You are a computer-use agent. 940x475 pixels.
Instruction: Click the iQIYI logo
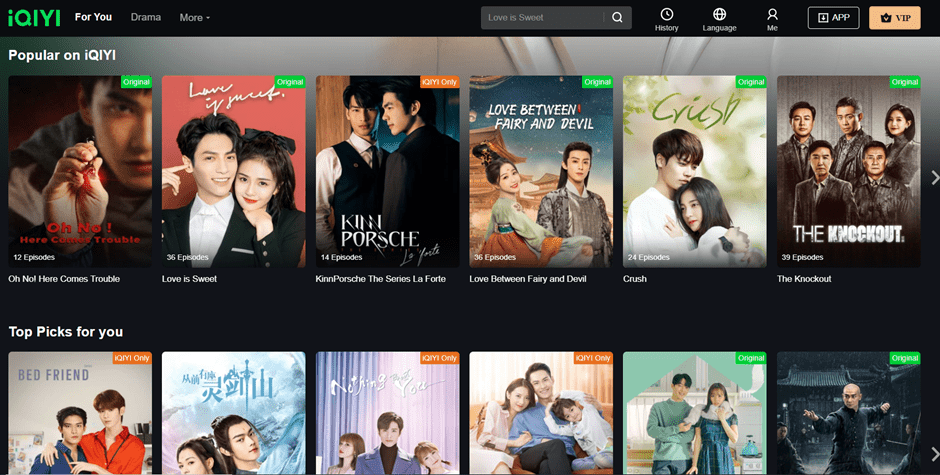[34, 18]
